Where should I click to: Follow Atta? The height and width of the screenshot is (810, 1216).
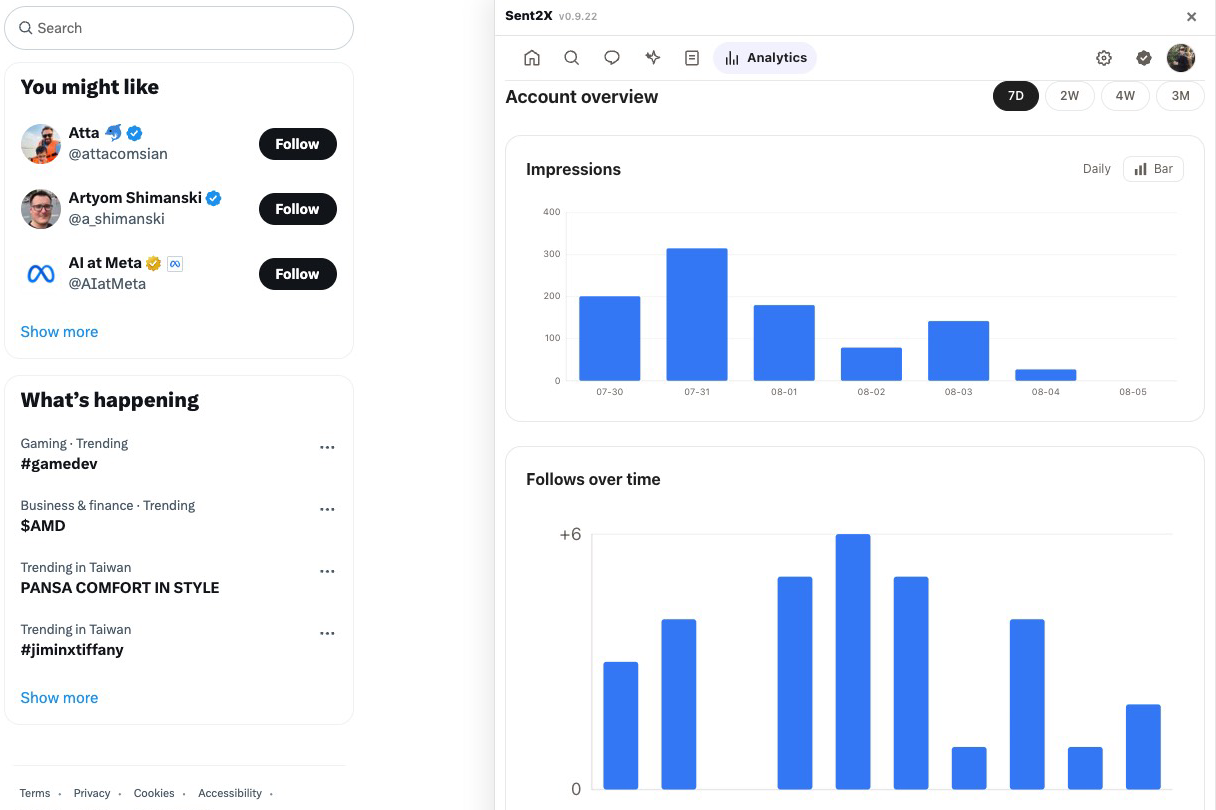(x=298, y=144)
